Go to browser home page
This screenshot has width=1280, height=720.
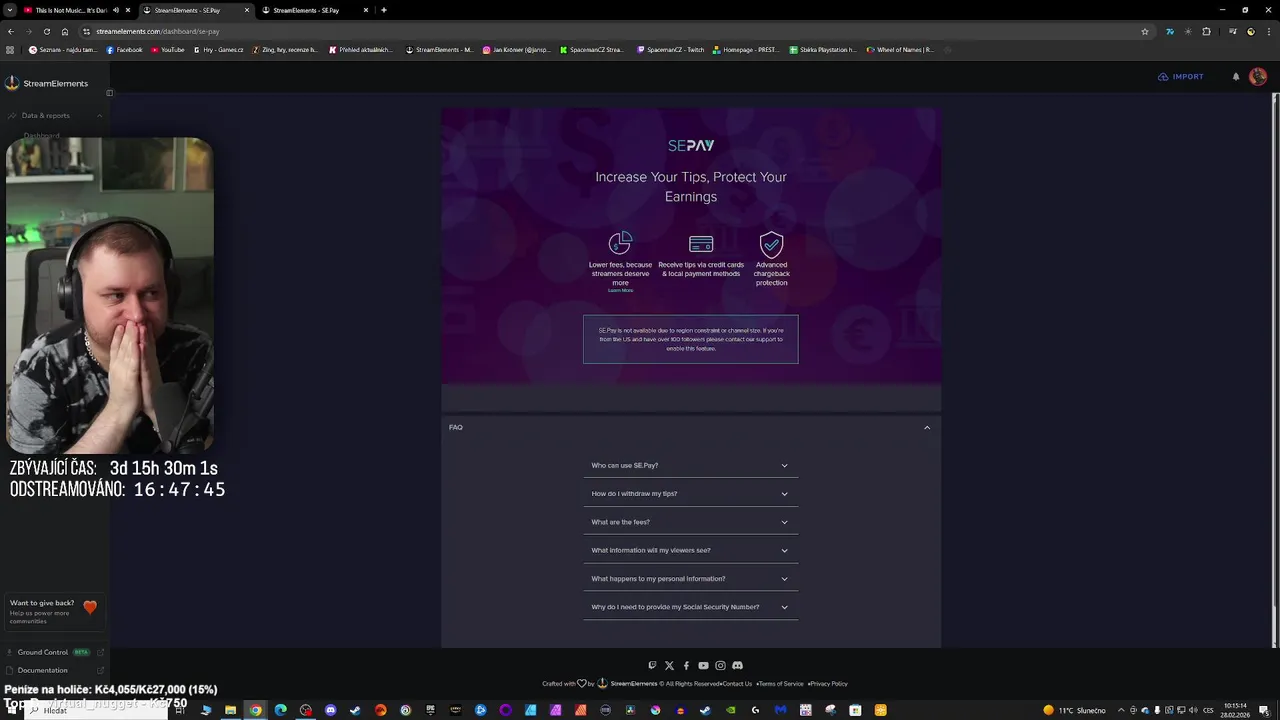tap(65, 31)
